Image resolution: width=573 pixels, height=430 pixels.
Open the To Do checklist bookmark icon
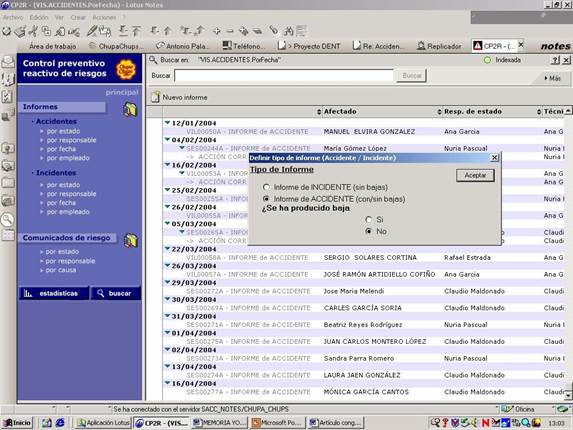tap(7, 97)
